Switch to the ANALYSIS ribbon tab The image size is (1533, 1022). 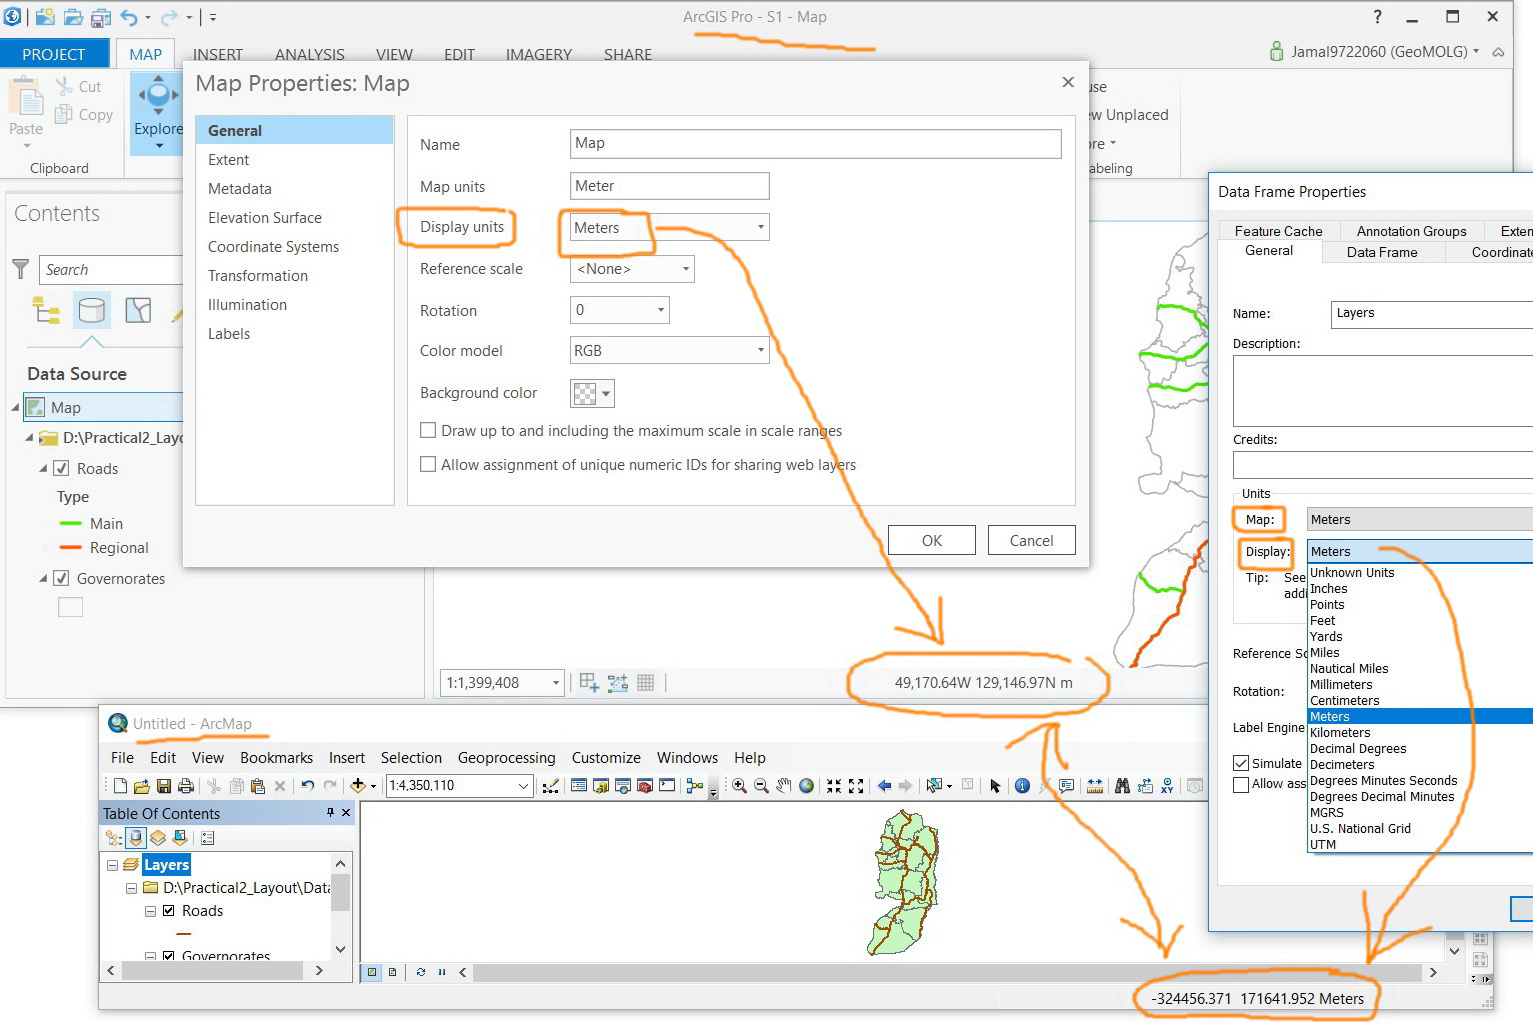tap(310, 54)
